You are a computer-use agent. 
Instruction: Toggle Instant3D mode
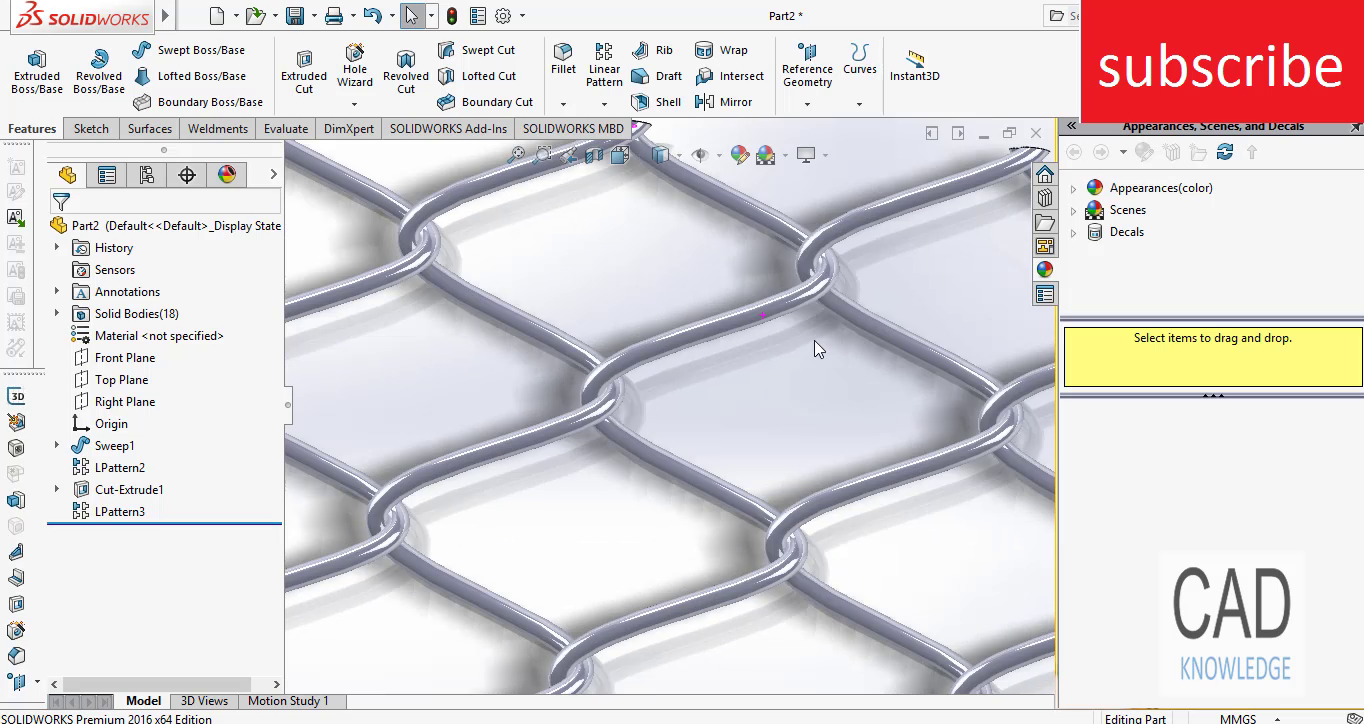tap(915, 66)
